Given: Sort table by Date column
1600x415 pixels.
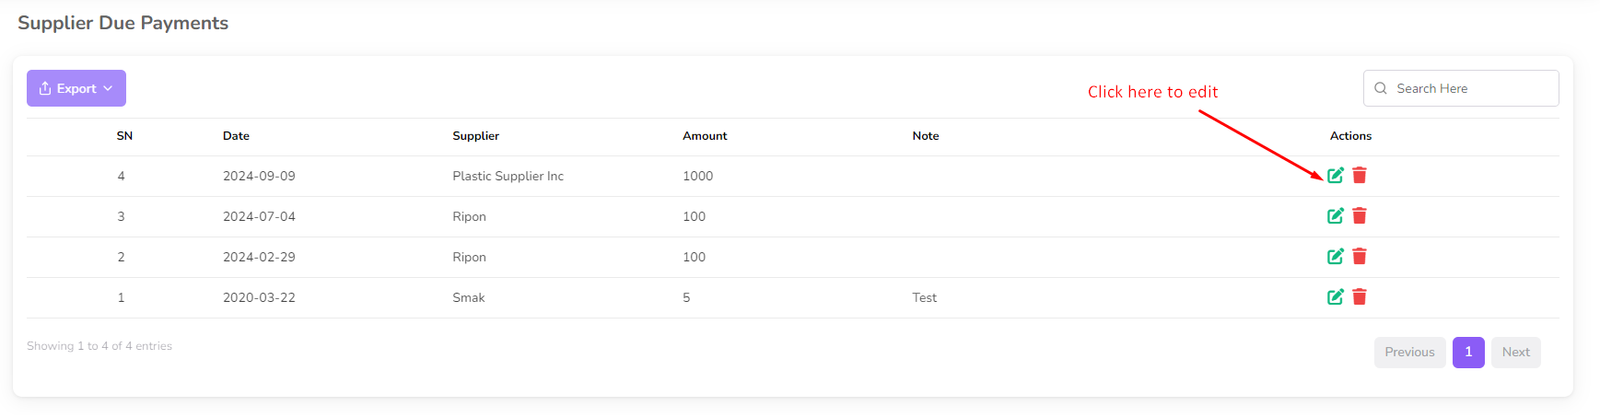Looking at the screenshot, I should 236,136.
